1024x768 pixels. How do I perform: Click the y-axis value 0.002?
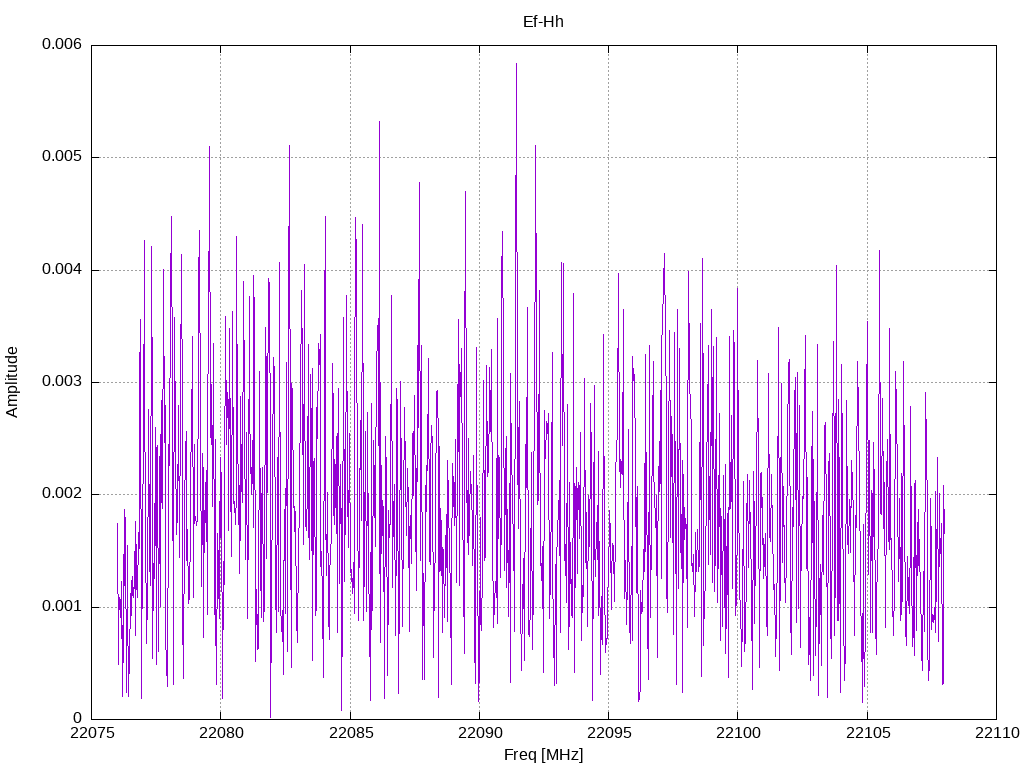point(62,494)
